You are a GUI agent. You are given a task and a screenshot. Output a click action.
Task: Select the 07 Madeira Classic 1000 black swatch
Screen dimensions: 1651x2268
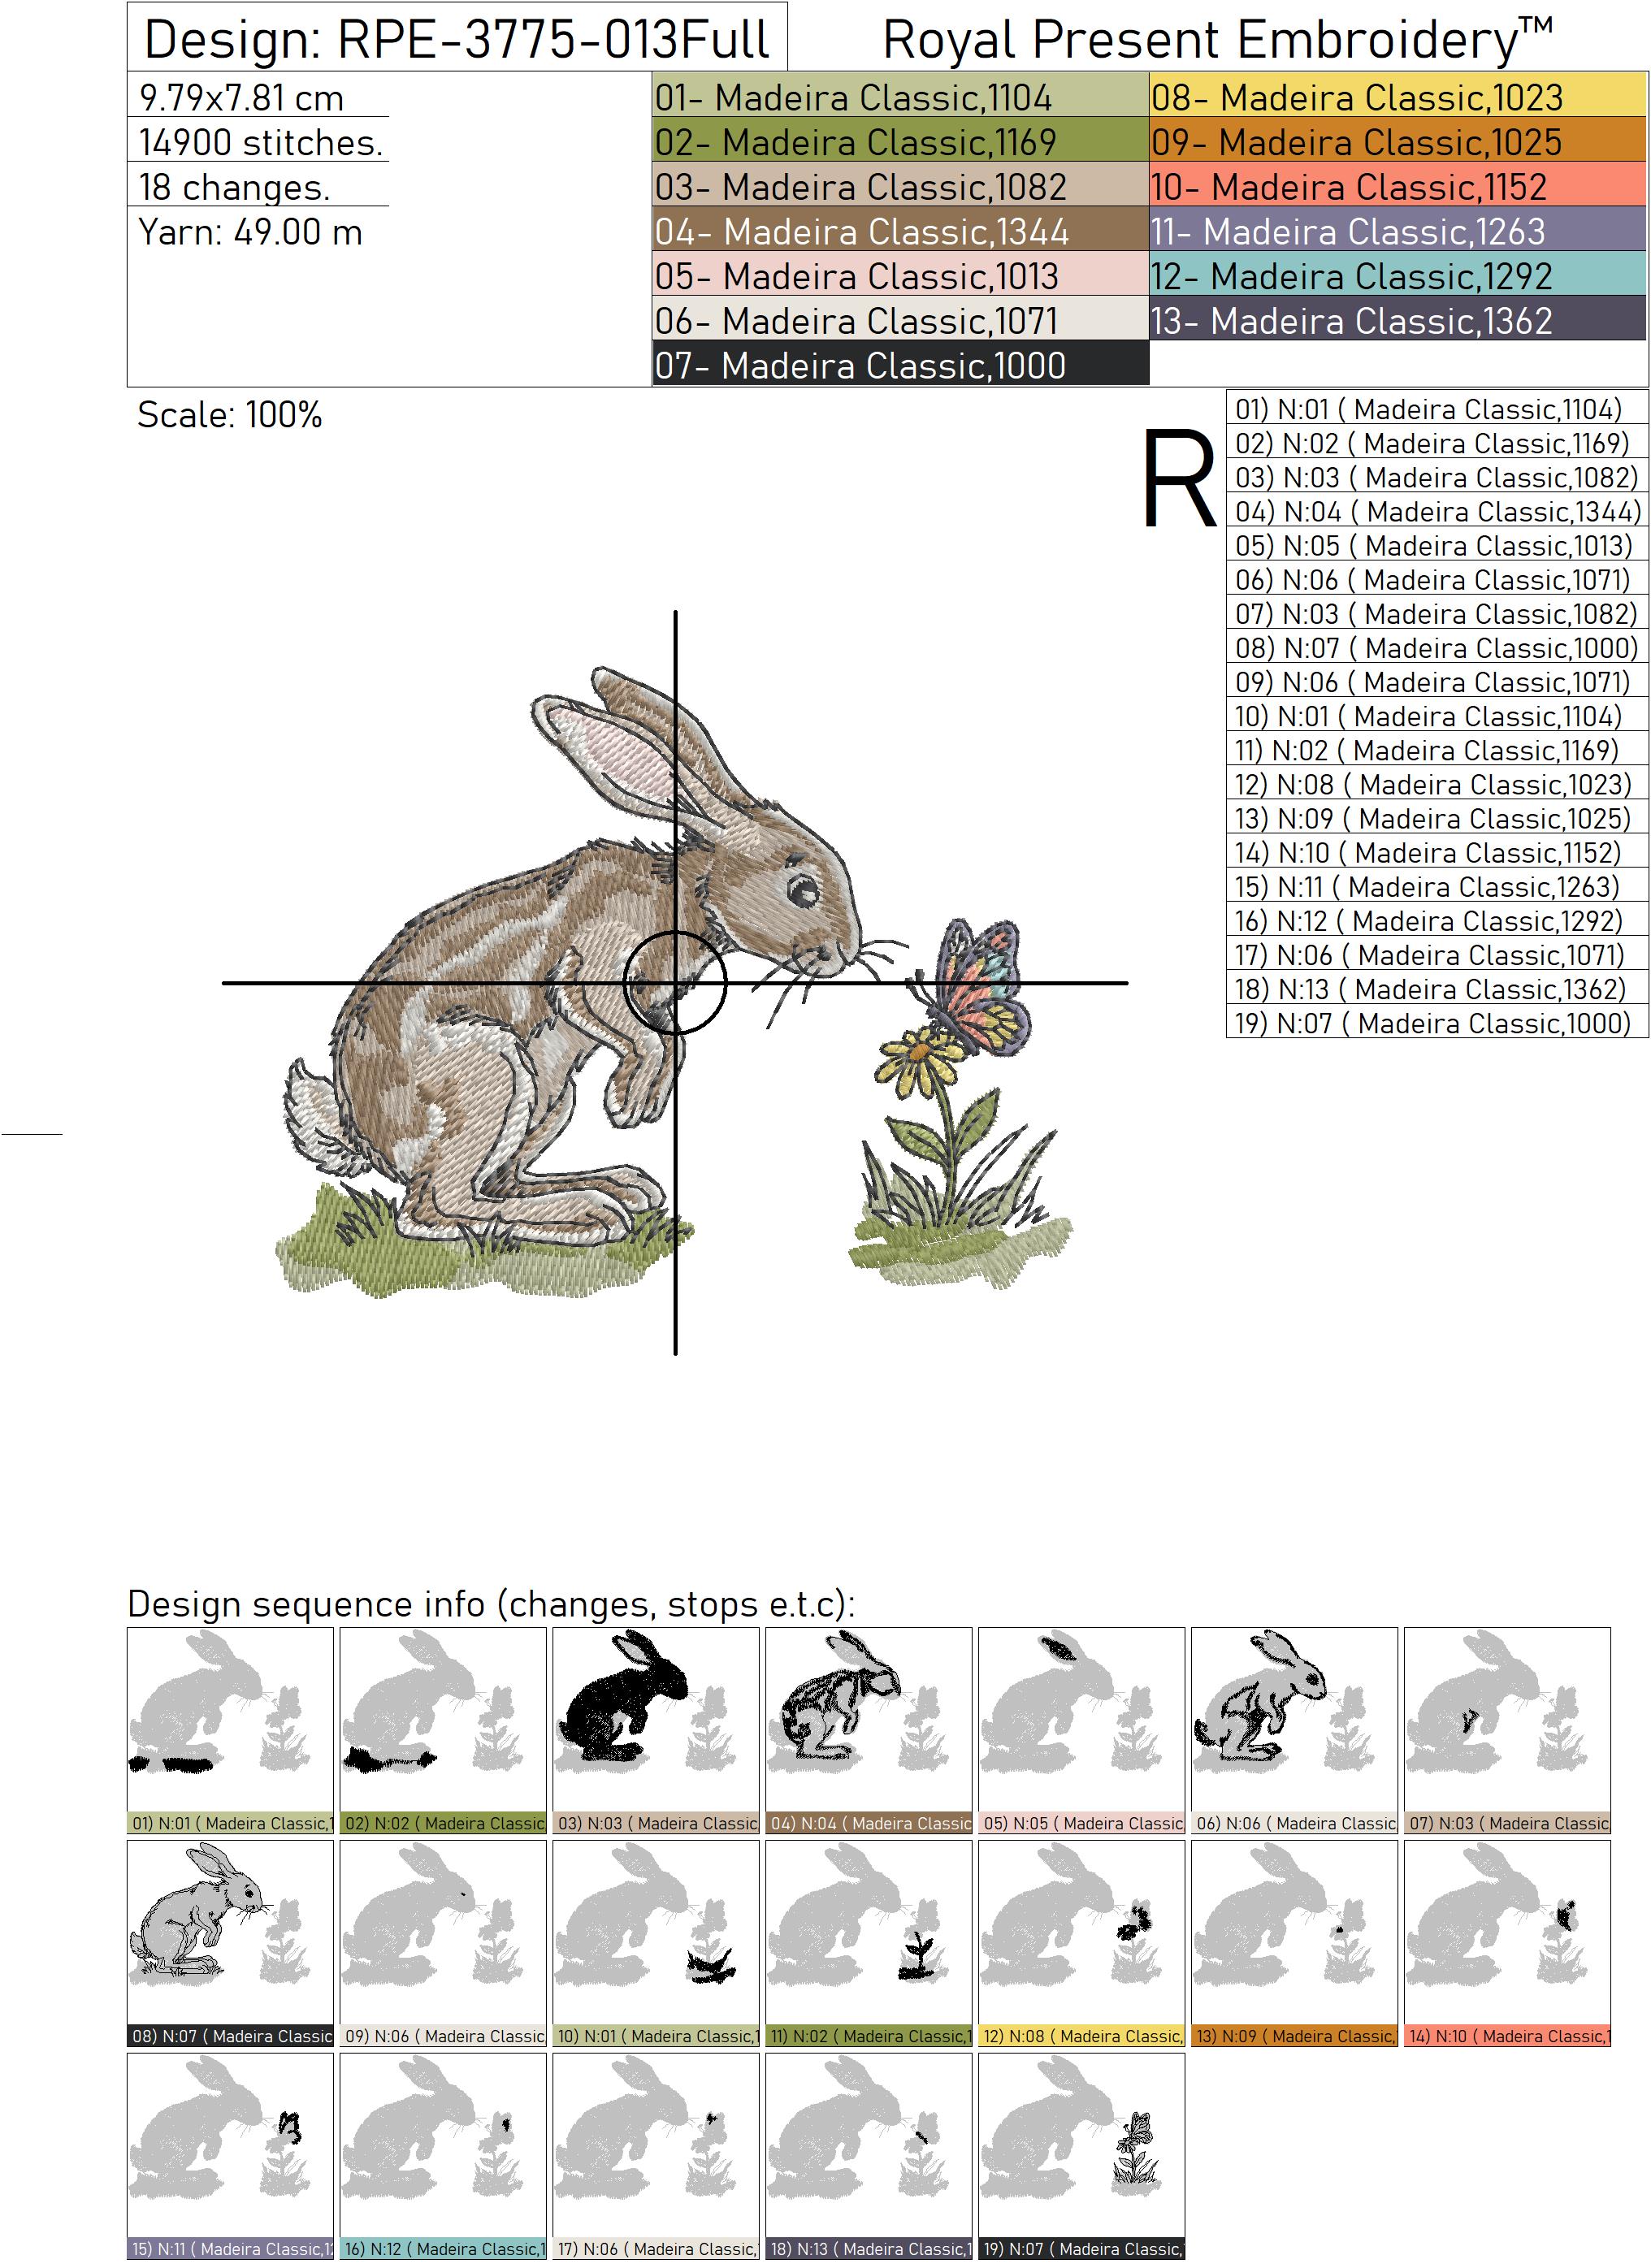point(899,366)
